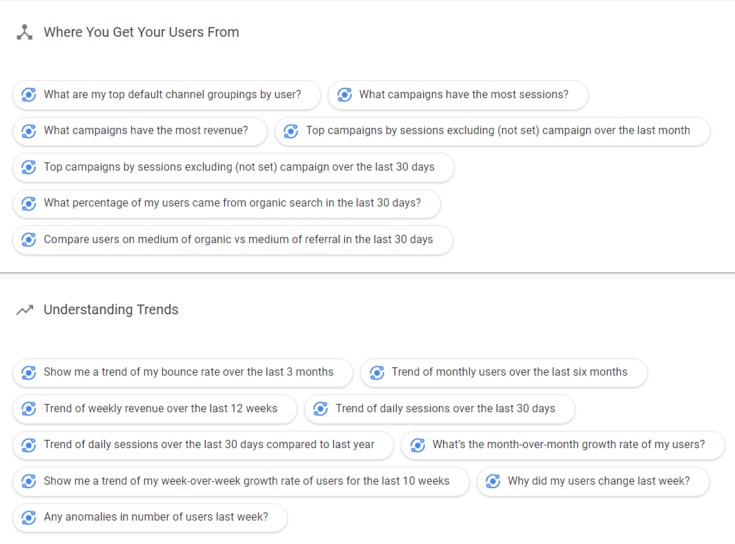
Task: Open the 'Where You Get Your Users From' heading
Action: [x=141, y=32]
